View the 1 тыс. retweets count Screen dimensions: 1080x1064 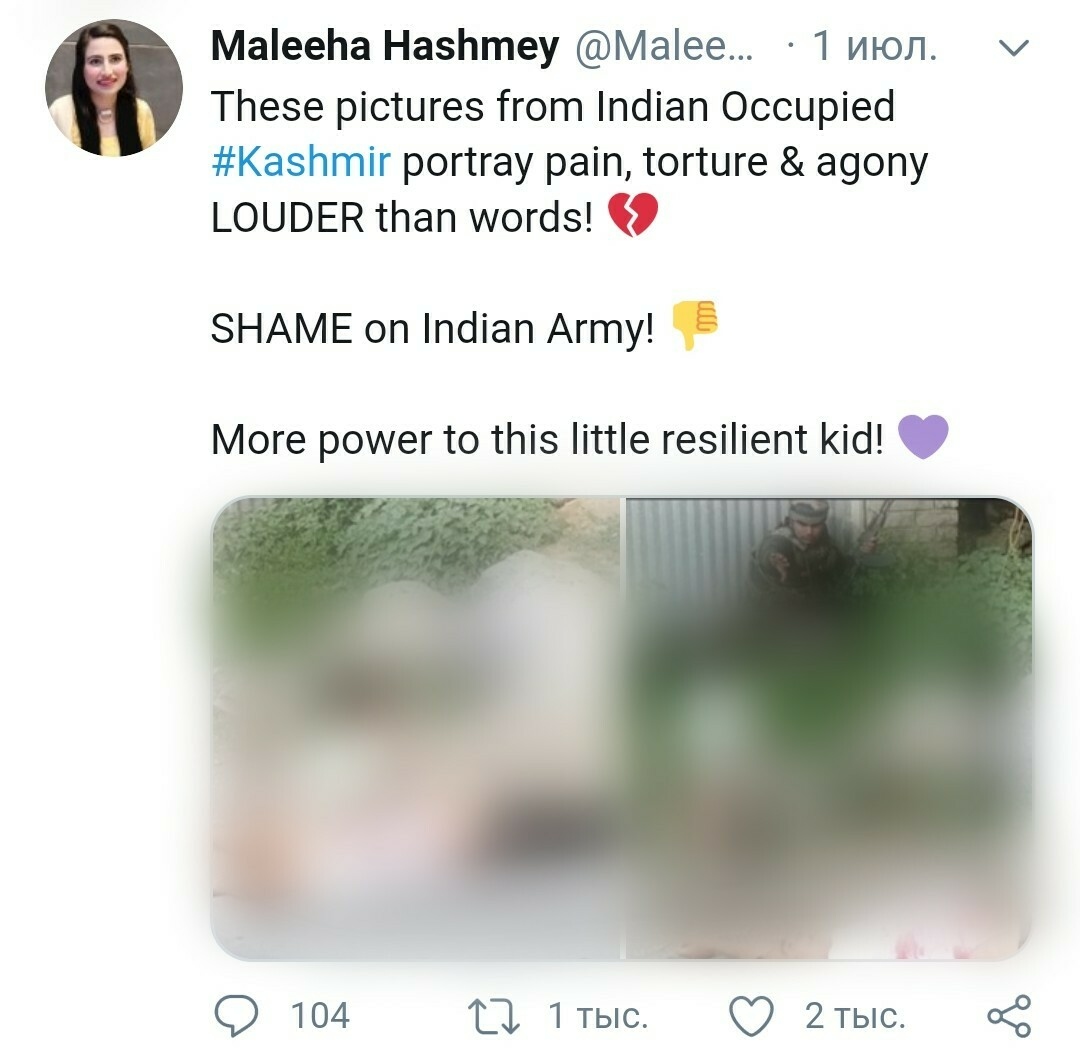[598, 1016]
